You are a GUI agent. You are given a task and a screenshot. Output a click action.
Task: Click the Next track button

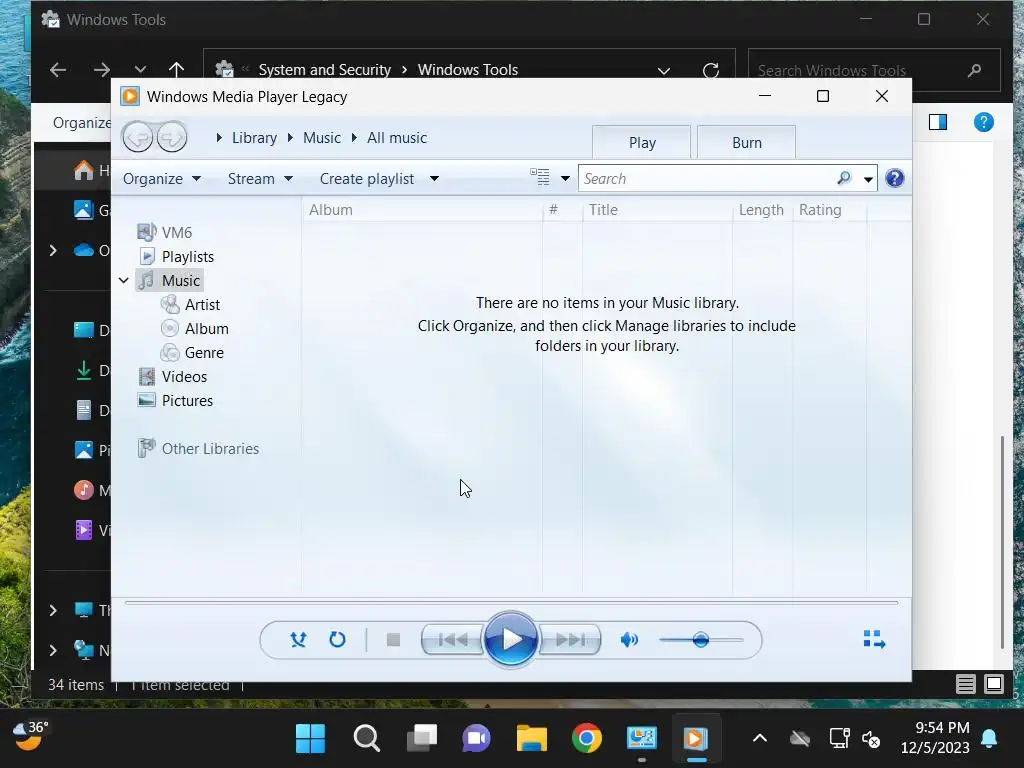pyautogui.click(x=569, y=640)
